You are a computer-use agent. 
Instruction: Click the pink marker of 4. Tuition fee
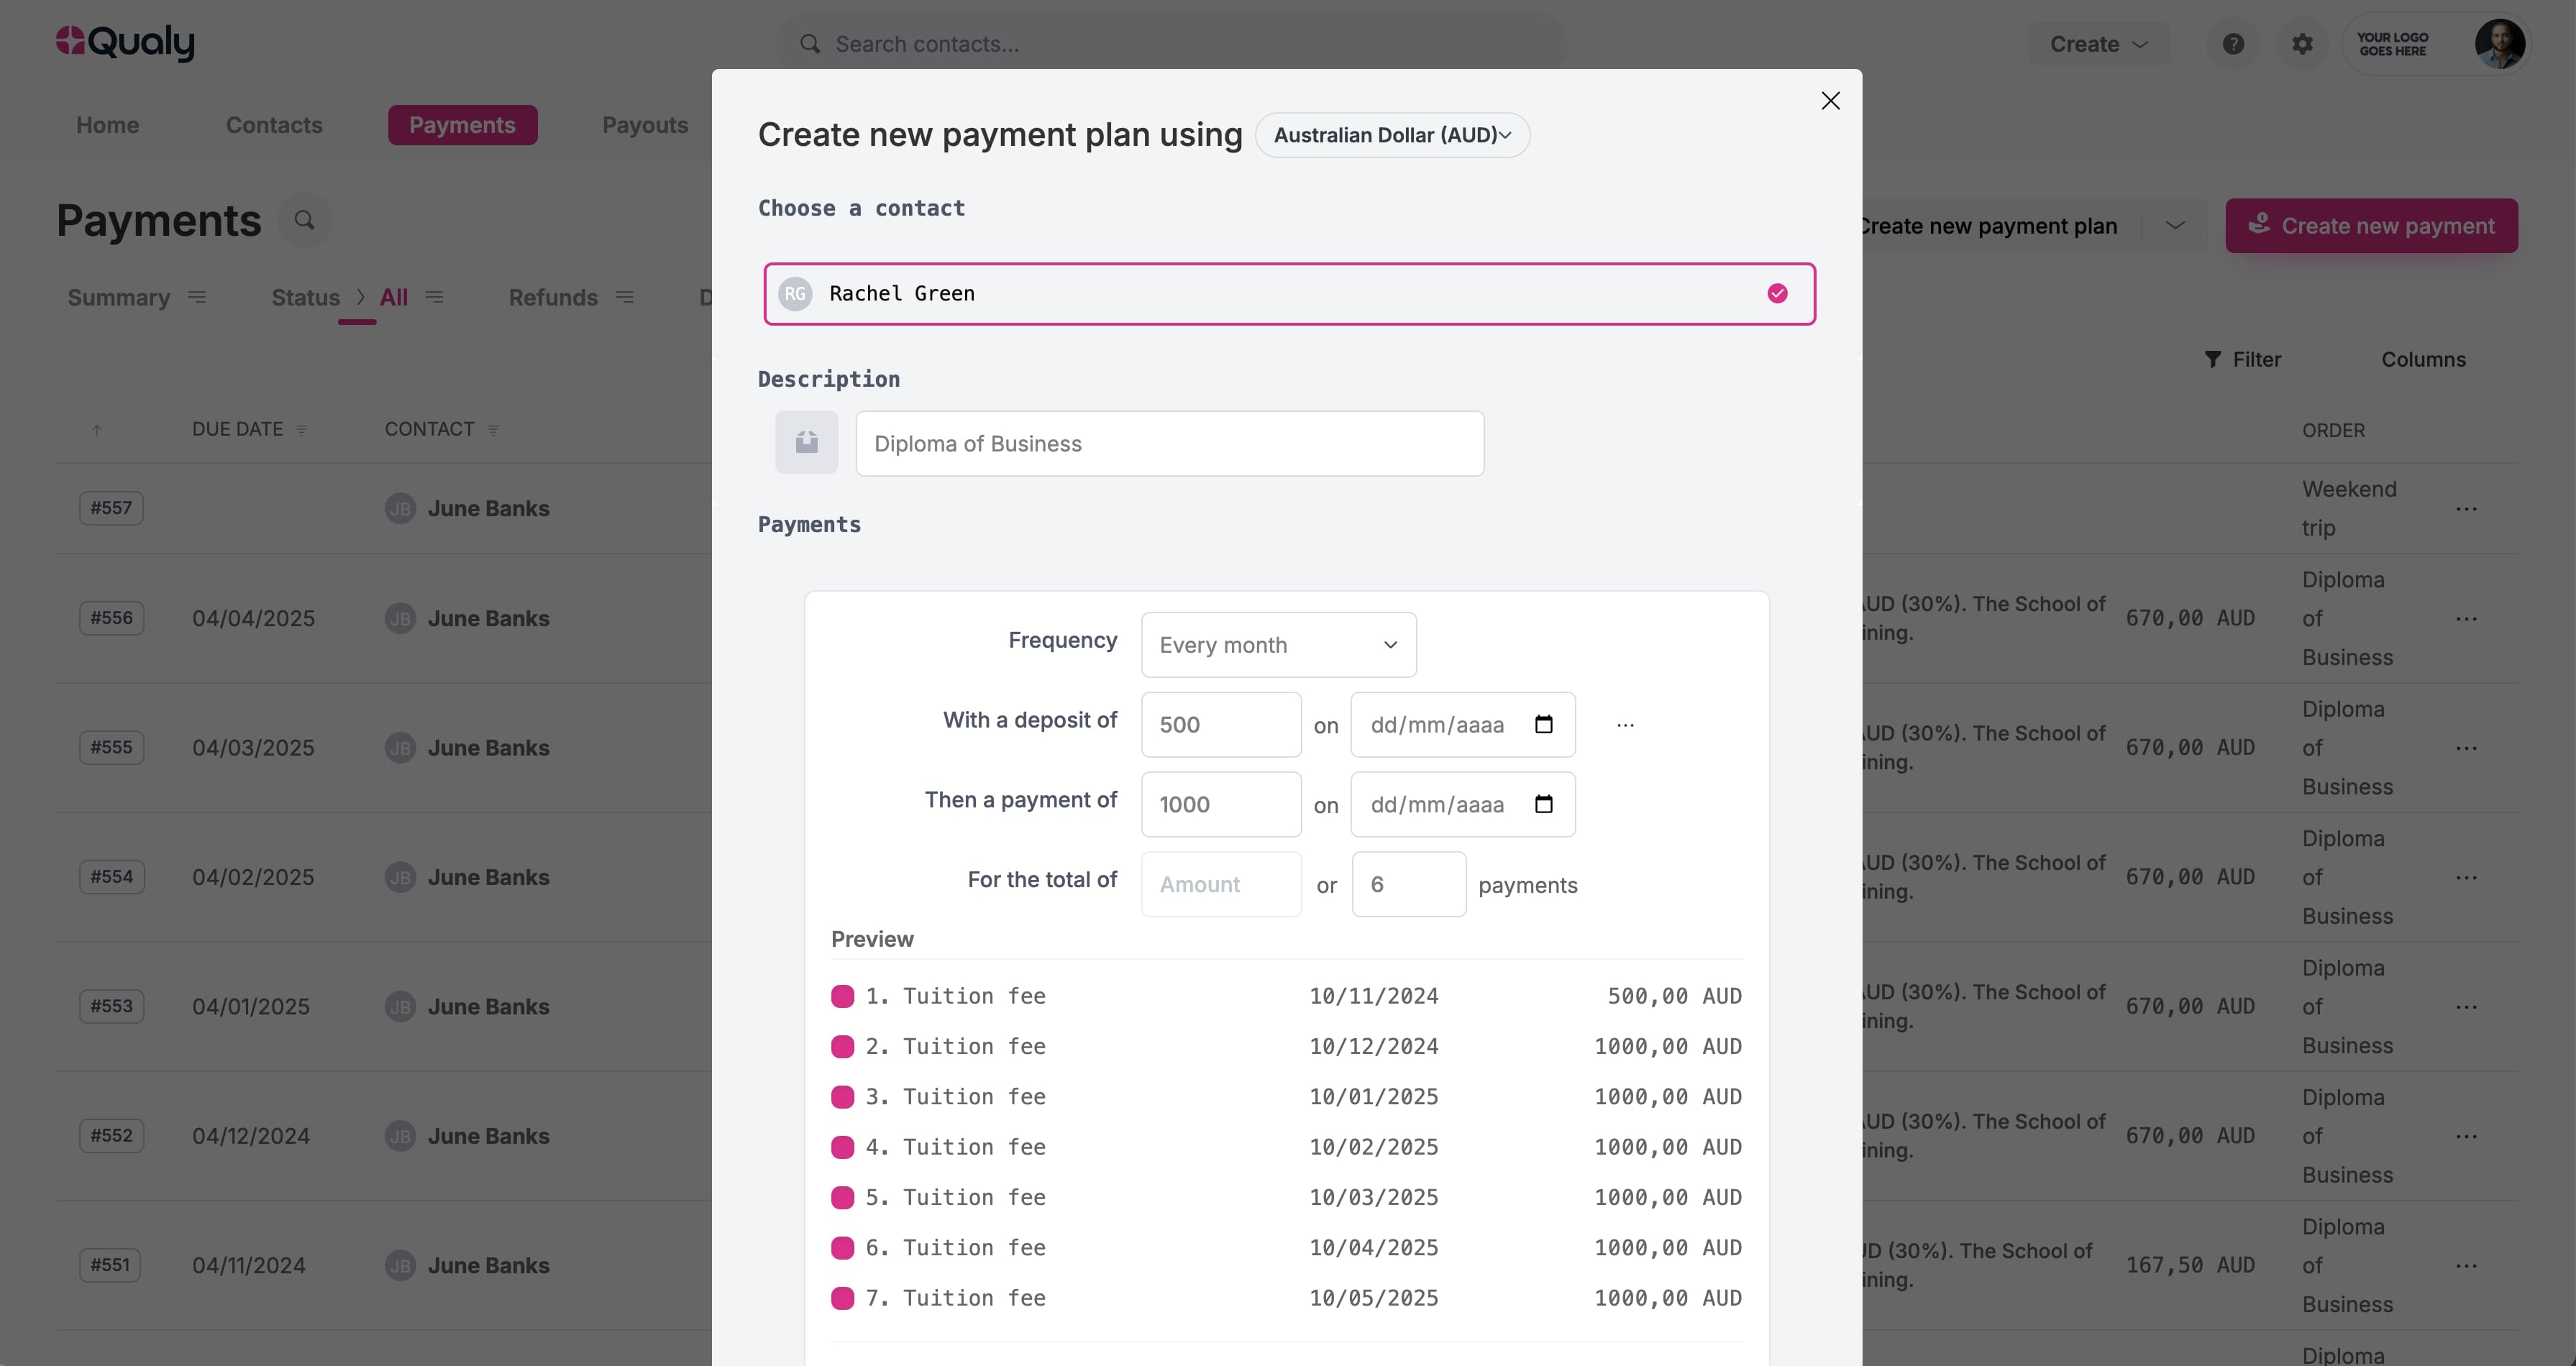point(842,1147)
